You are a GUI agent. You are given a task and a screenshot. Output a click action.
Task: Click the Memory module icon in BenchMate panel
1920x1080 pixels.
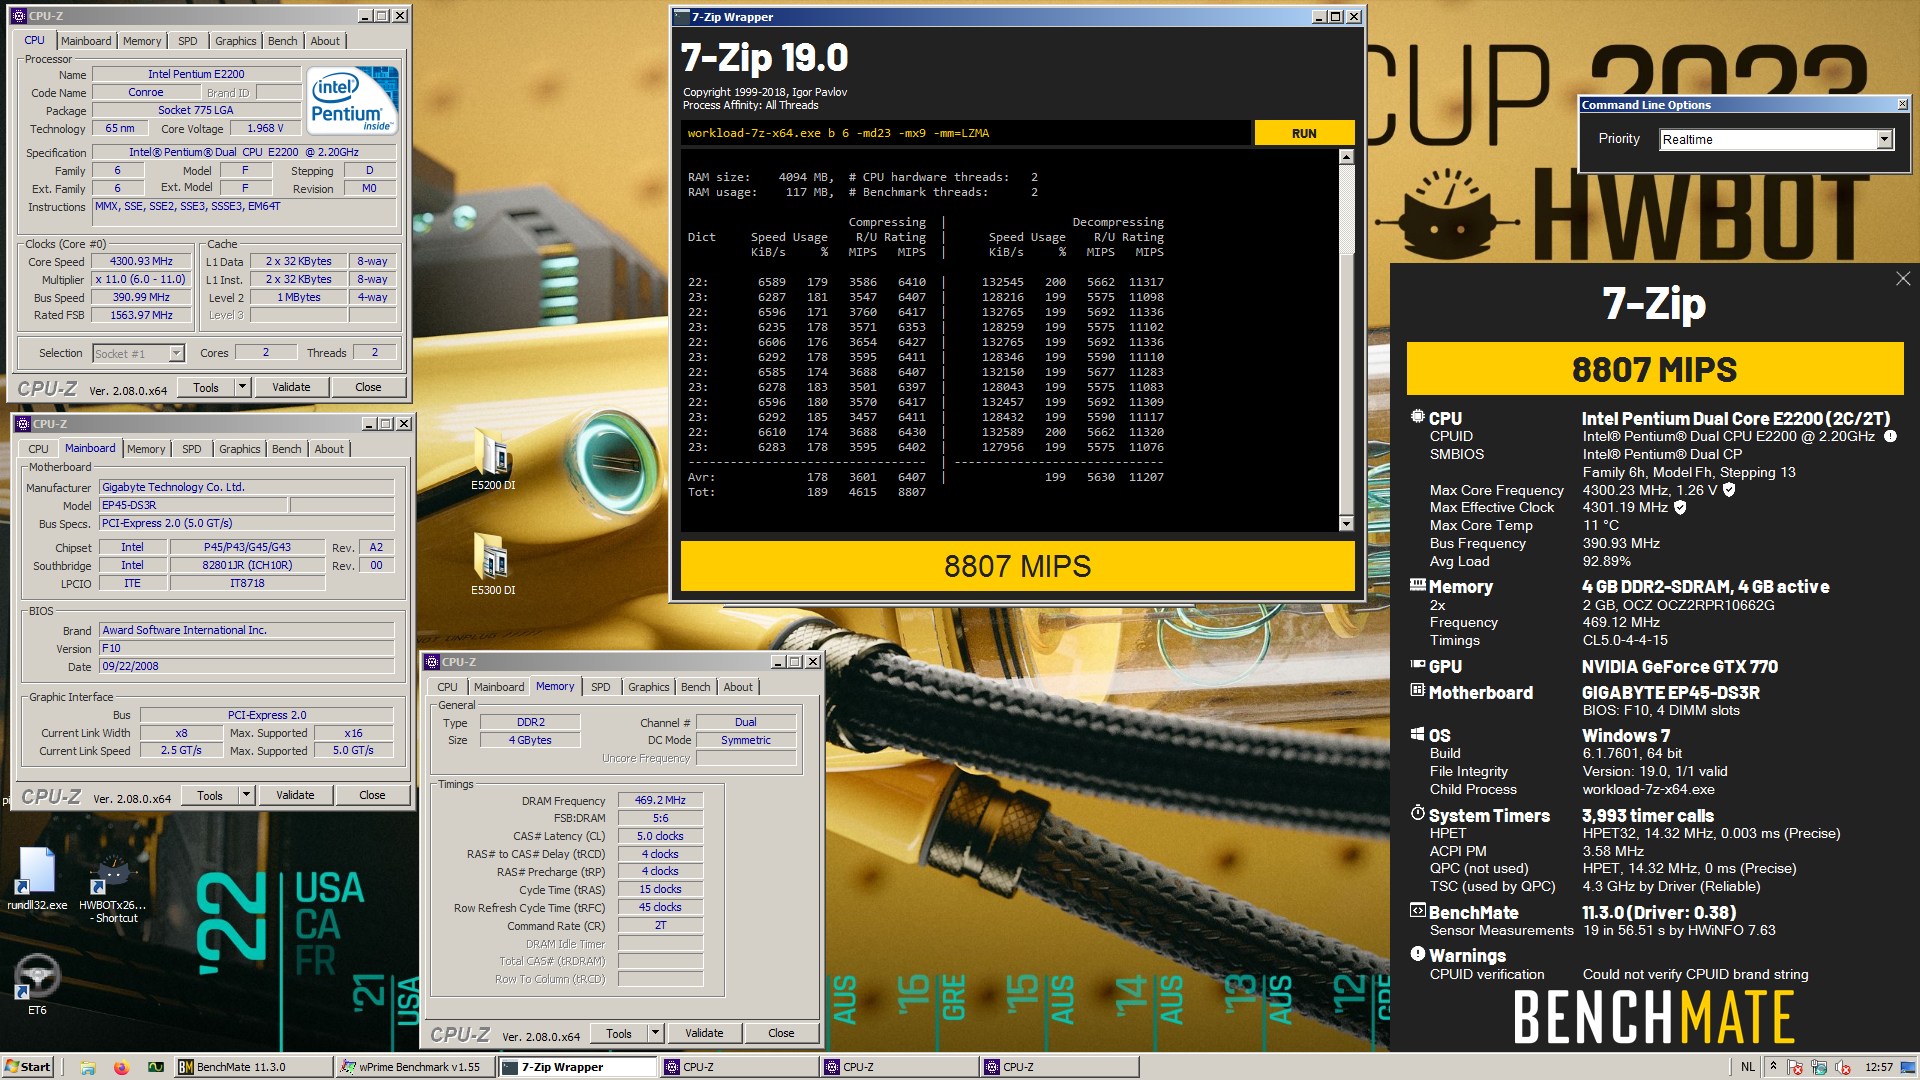1417,585
